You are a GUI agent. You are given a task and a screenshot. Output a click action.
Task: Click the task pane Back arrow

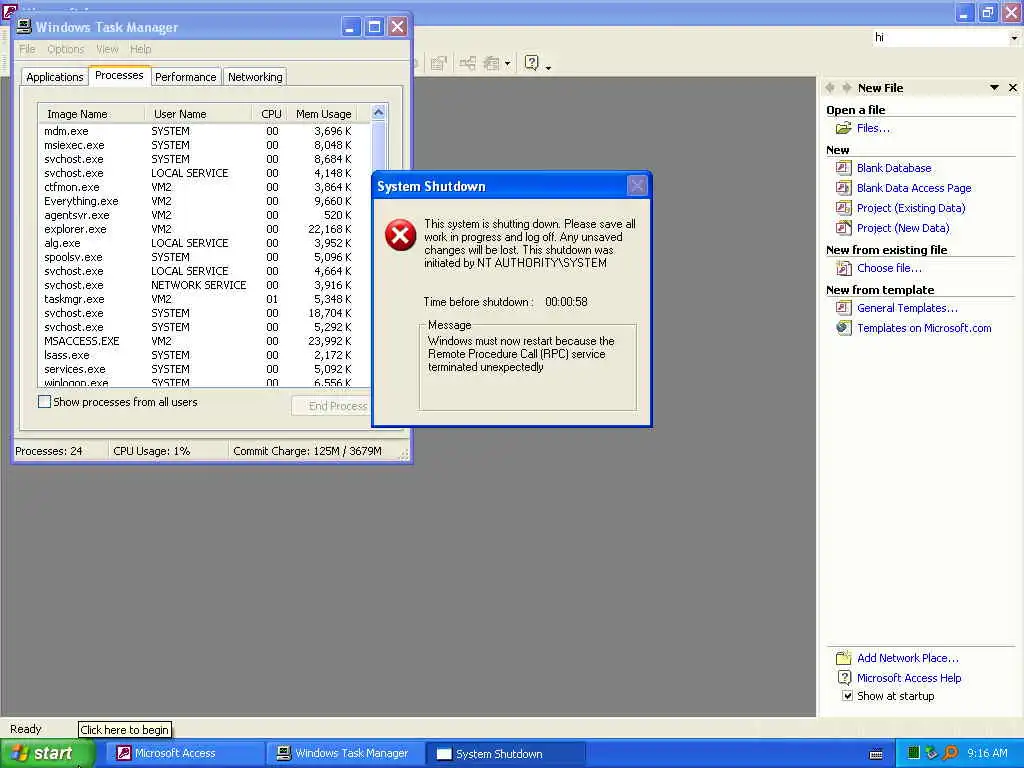pyautogui.click(x=830, y=88)
